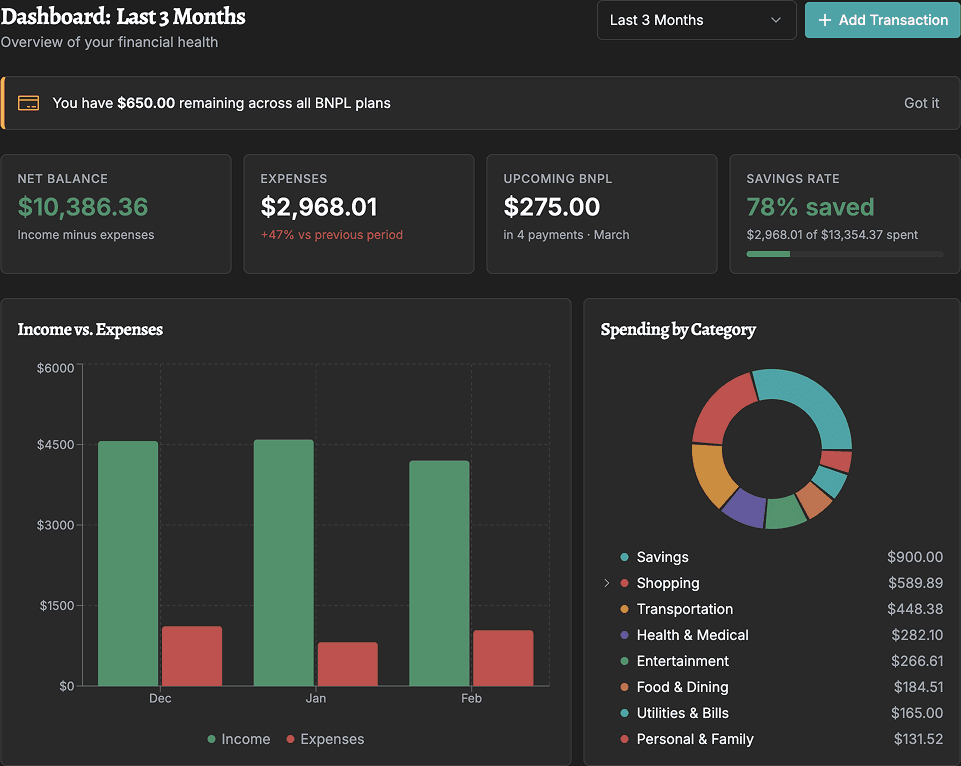Click the Personal & Family category dot
The height and width of the screenshot is (766, 961).
click(625, 739)
